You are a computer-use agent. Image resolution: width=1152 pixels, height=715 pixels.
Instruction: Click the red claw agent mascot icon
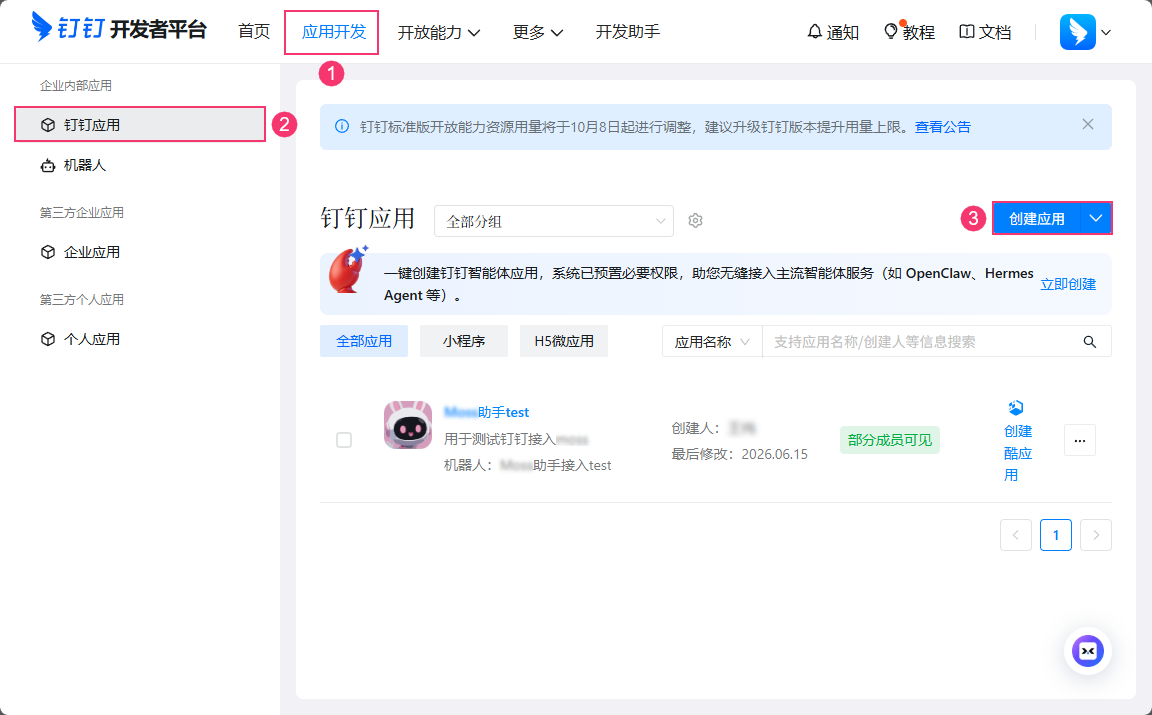(348, 270)
